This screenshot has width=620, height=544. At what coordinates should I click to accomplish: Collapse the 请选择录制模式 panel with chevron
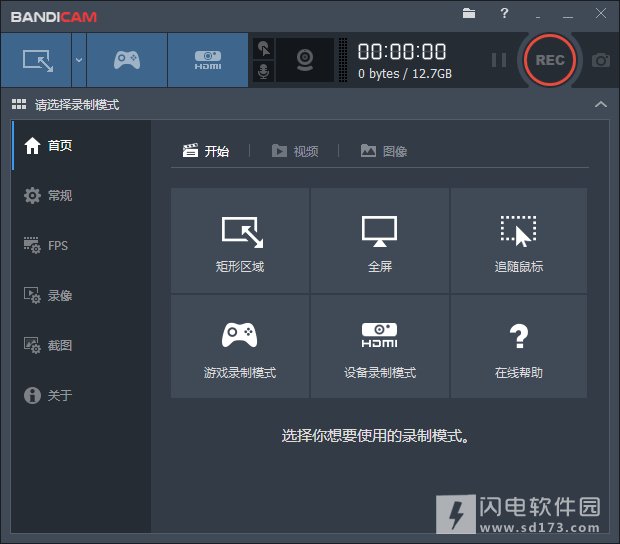[x=601, y=104]
